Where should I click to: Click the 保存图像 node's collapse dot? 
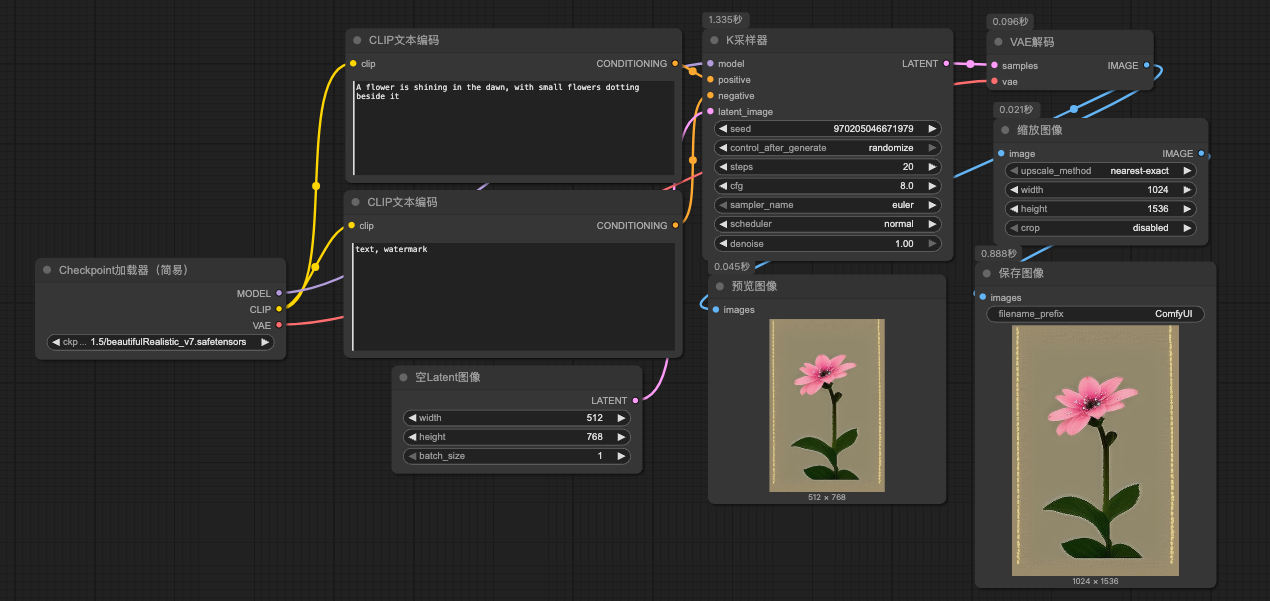[987, 273]
